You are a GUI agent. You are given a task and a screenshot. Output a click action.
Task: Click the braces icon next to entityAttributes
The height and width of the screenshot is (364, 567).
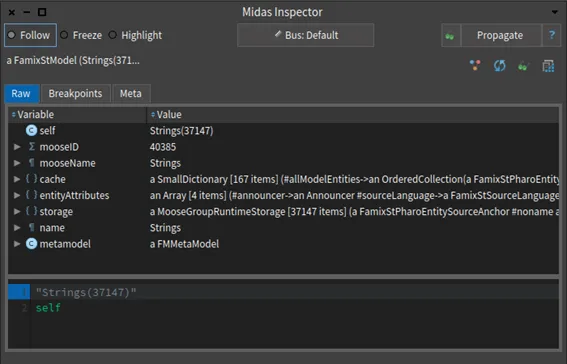31,195
